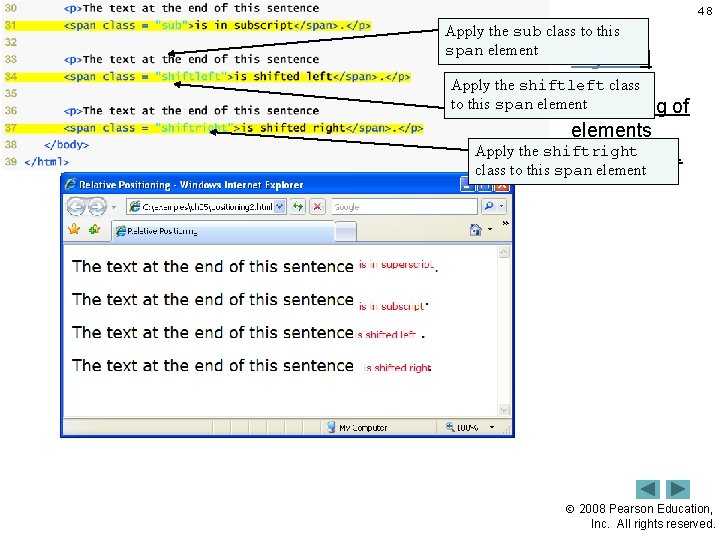Open the search options dropdown arrow
The width and height of the screenshot is (720, 540).
[501, 207]
